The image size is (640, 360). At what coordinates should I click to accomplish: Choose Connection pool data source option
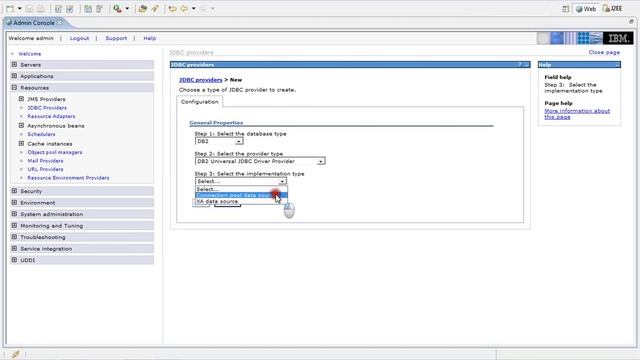241,195
